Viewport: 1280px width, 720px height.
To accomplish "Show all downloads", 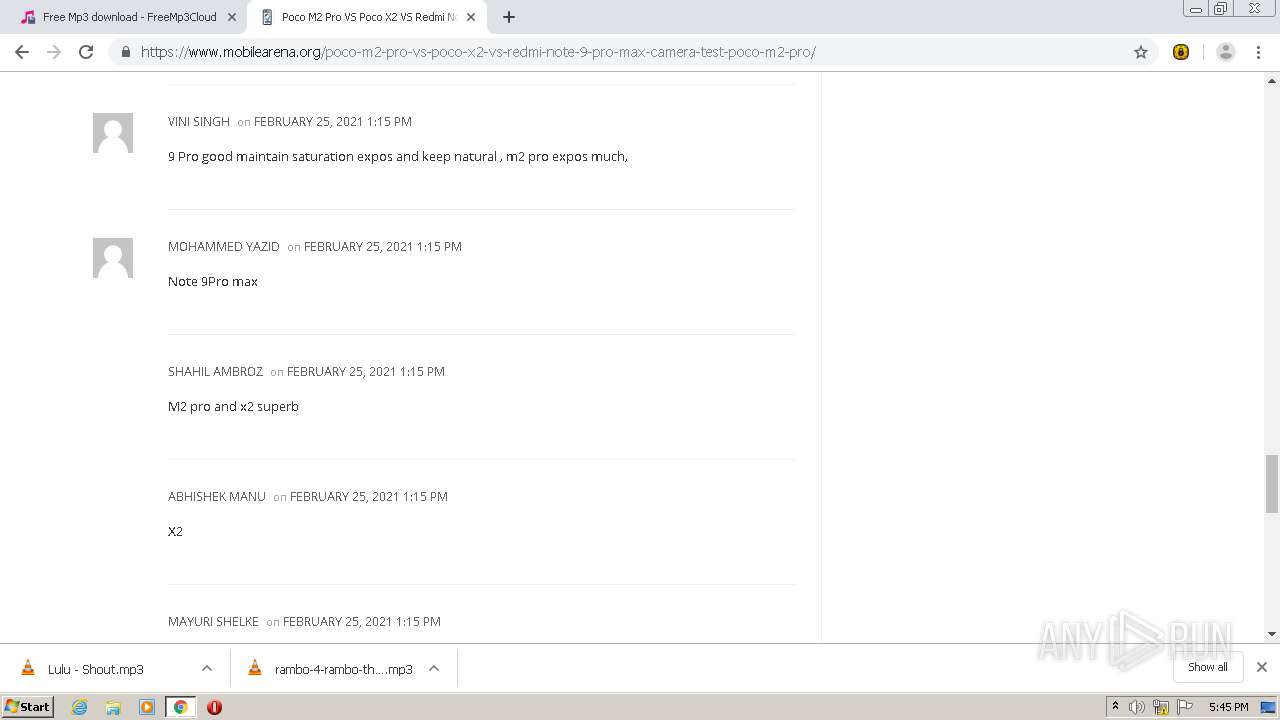I will point(1207,667).
